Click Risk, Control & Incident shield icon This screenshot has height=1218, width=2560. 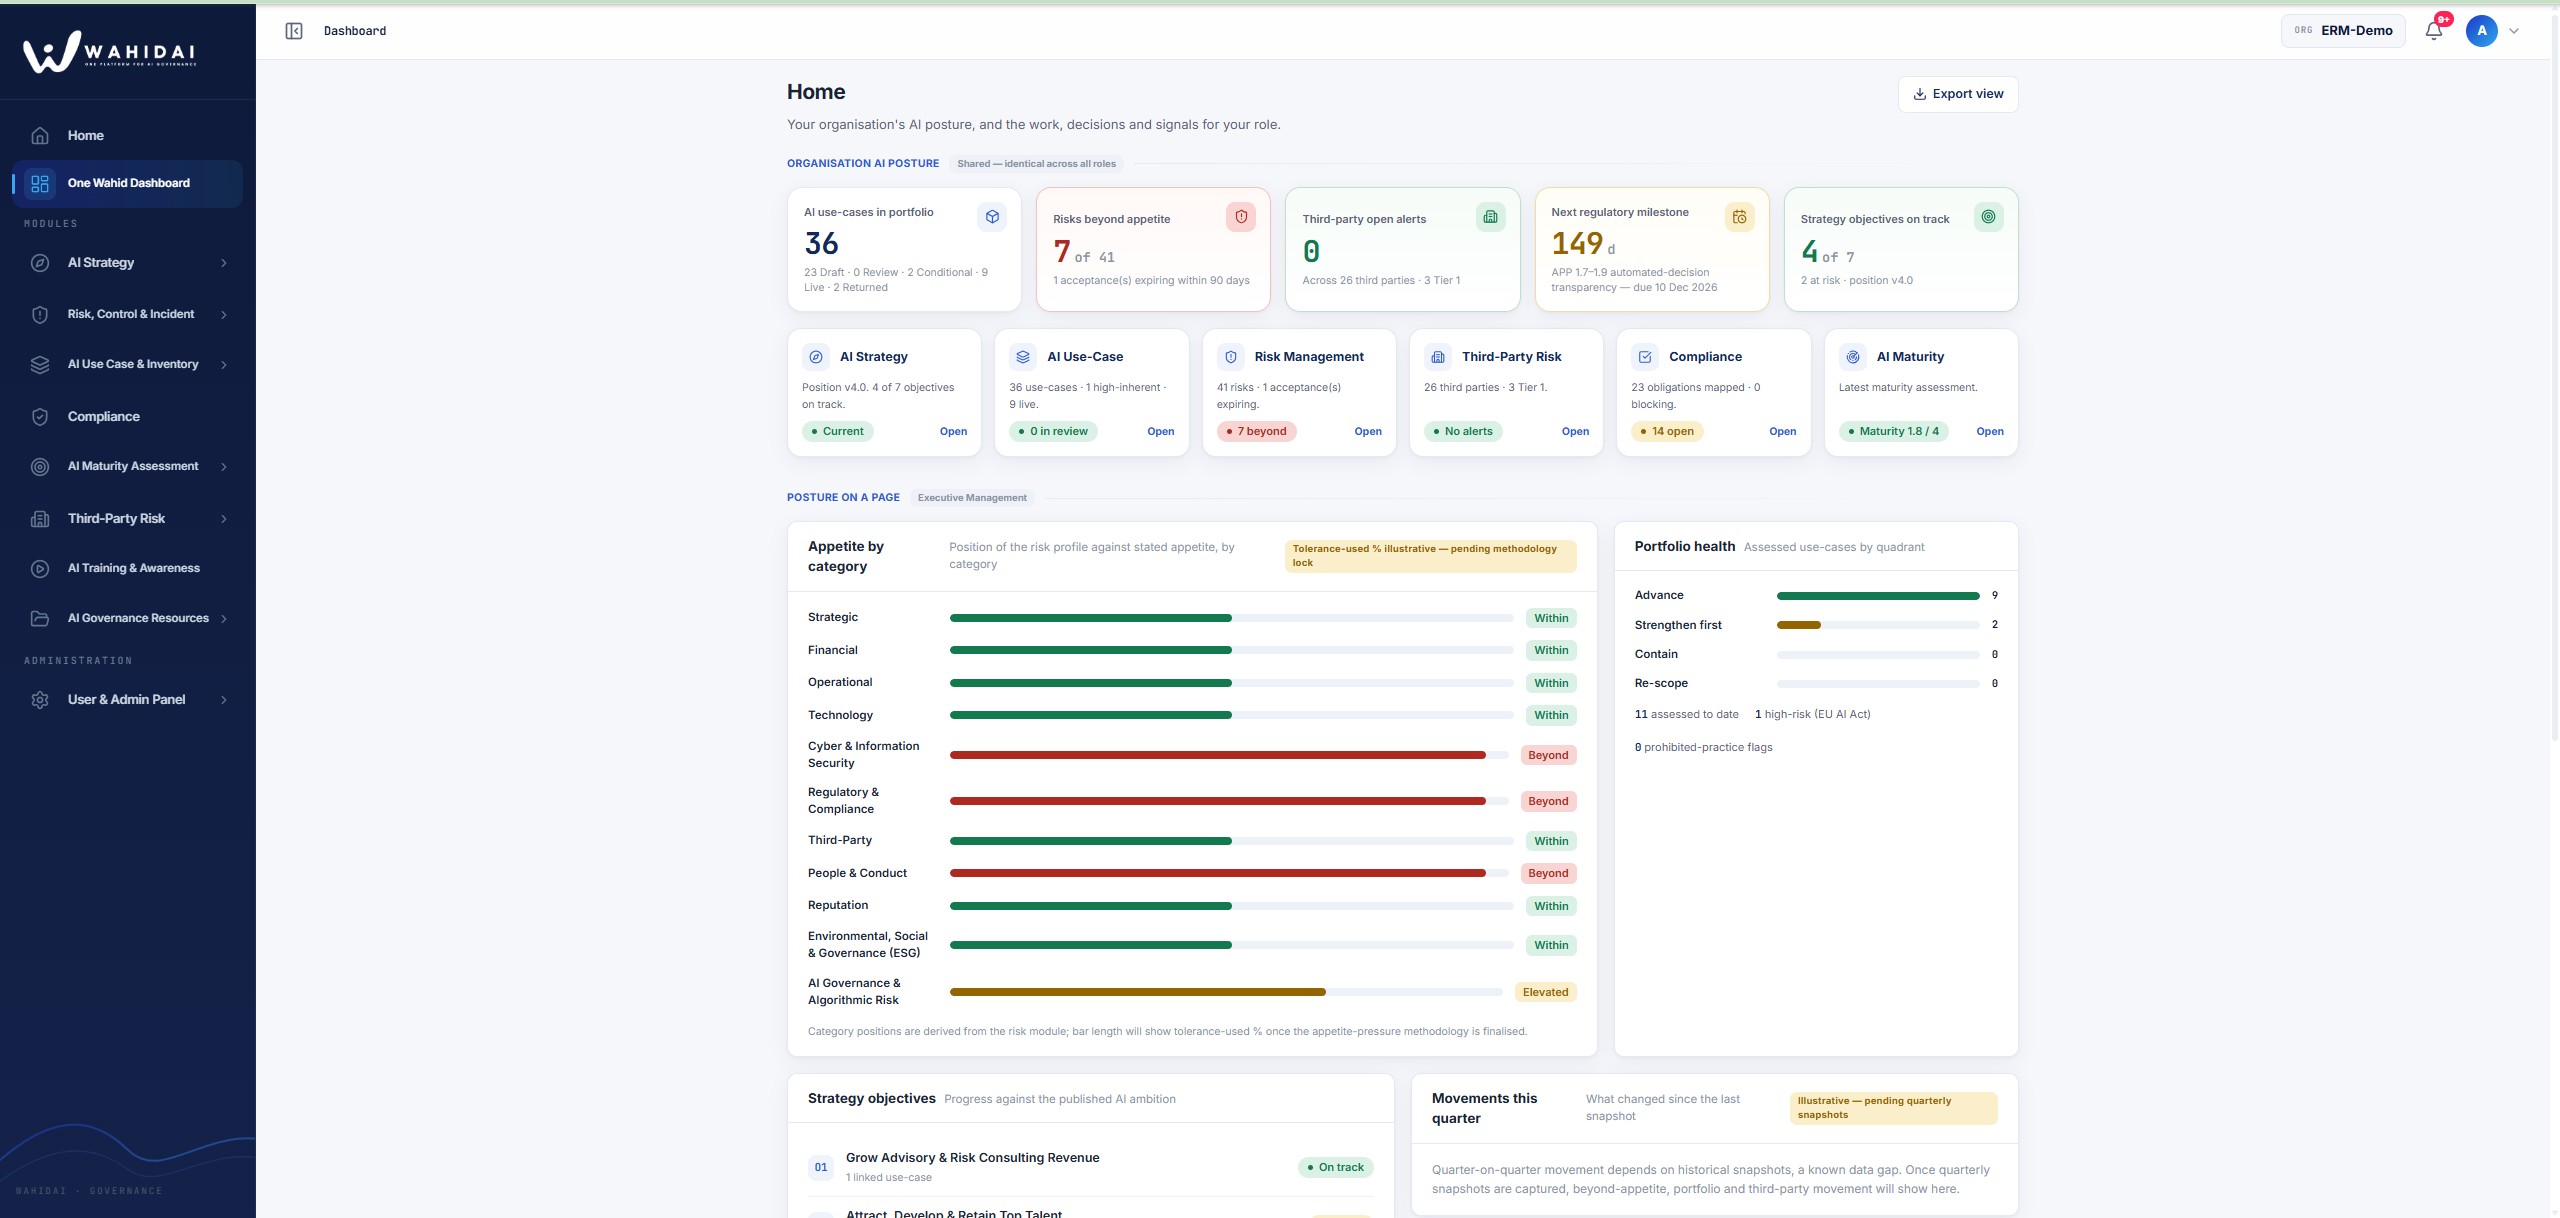[40, 315]
